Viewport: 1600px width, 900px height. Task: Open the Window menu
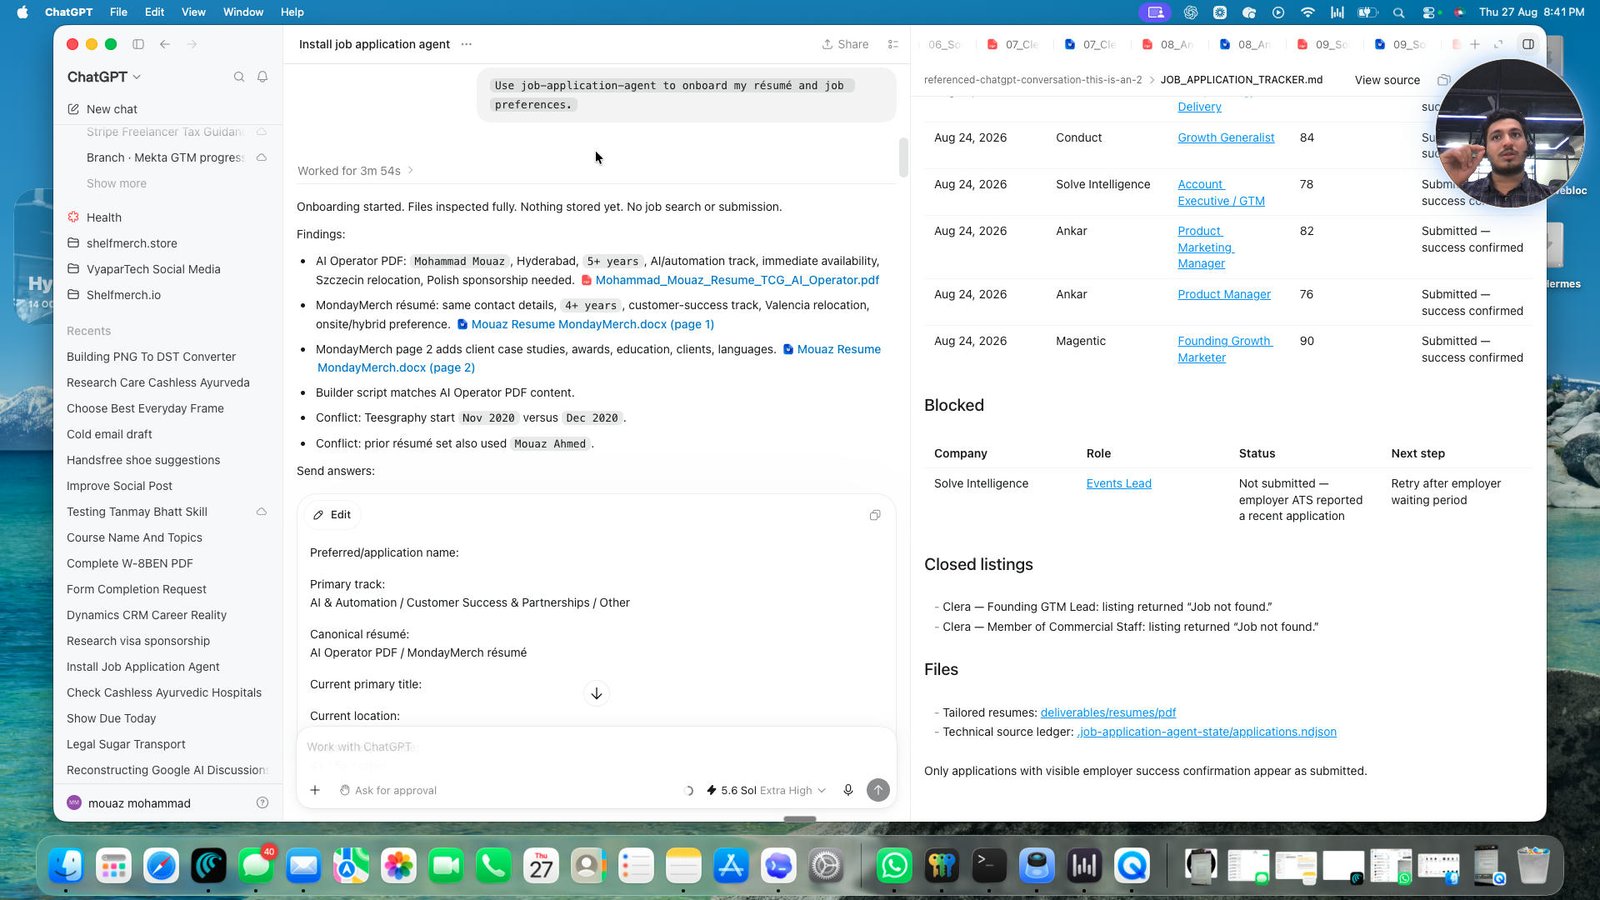point(243,12)
